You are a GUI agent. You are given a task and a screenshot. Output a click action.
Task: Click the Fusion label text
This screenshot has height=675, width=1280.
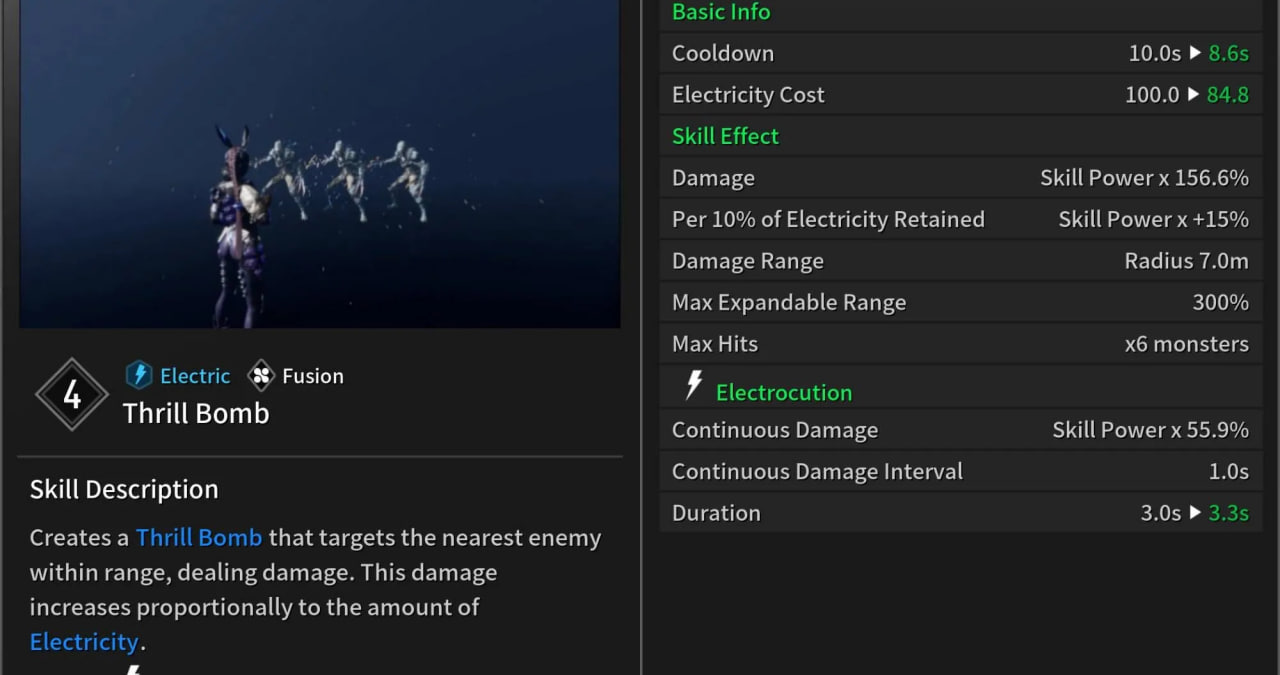[313, 376]
